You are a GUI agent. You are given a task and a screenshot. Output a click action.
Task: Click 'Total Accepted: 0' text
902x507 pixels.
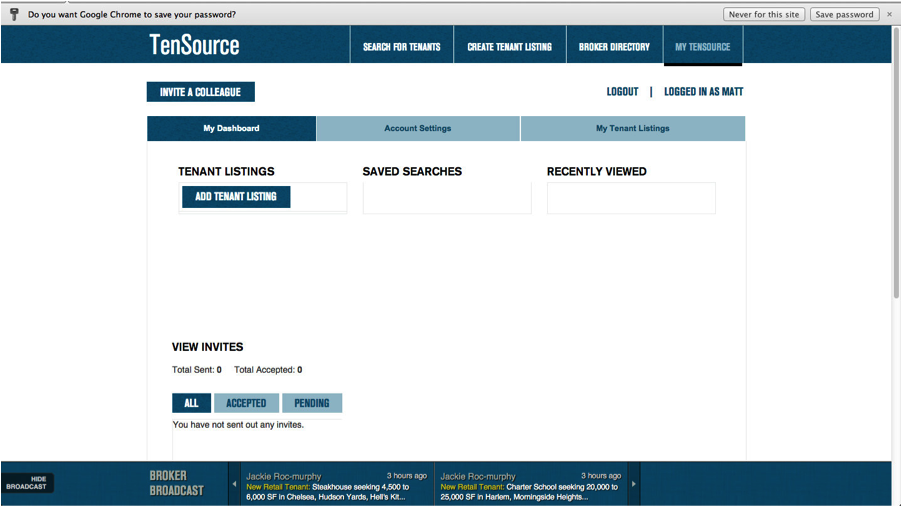[x=268, y=369]
